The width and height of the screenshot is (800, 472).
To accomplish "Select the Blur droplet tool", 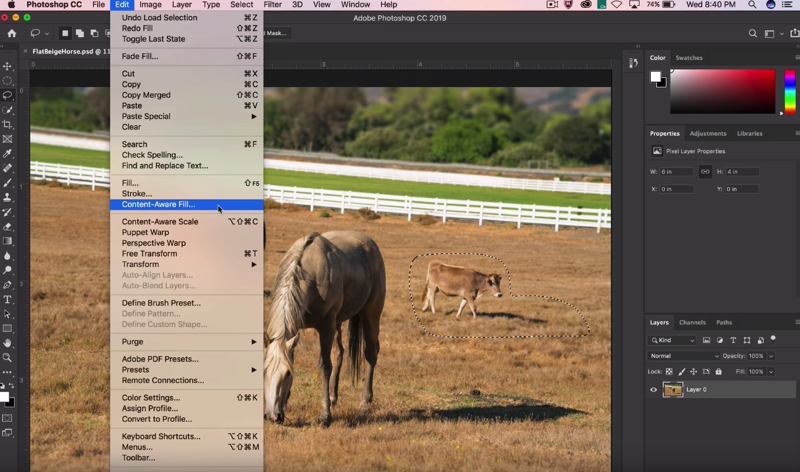I will pyautogui.click(x=7, y=256).
